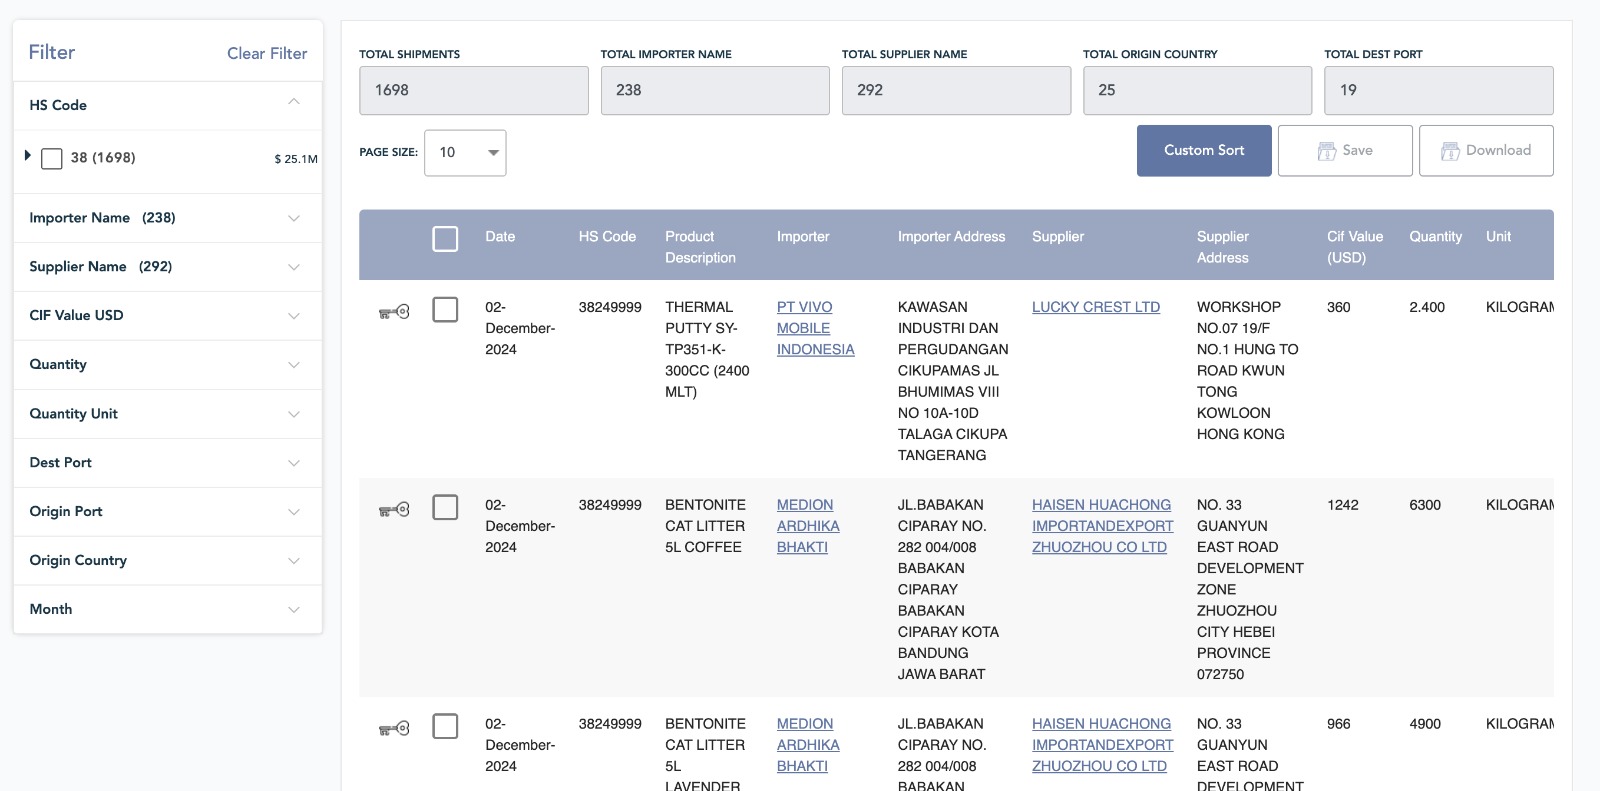This screenshot has height=791, width=1600.
Task: Click the Download button icon
Action: click(x=1450, y=151)
